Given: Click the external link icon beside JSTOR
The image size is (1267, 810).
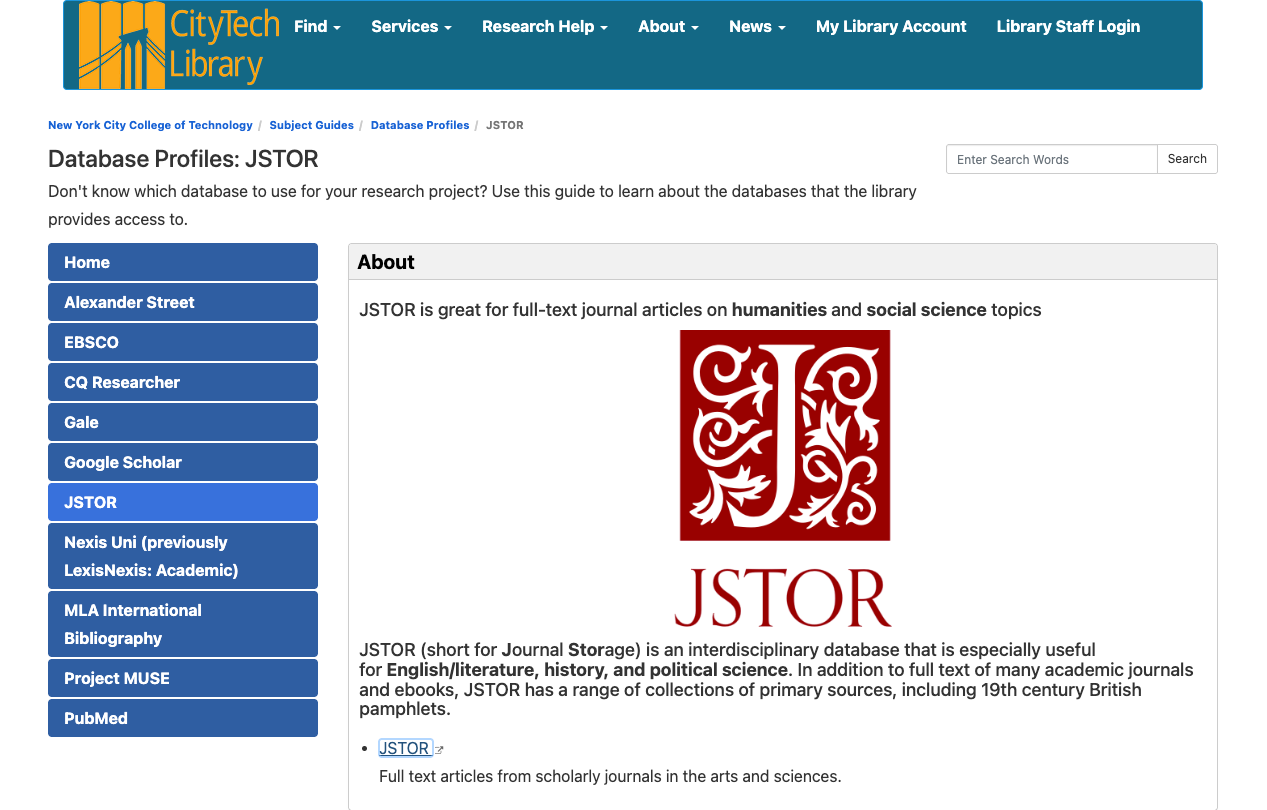Looking at the screenshot, I should (x=439, y=750).
